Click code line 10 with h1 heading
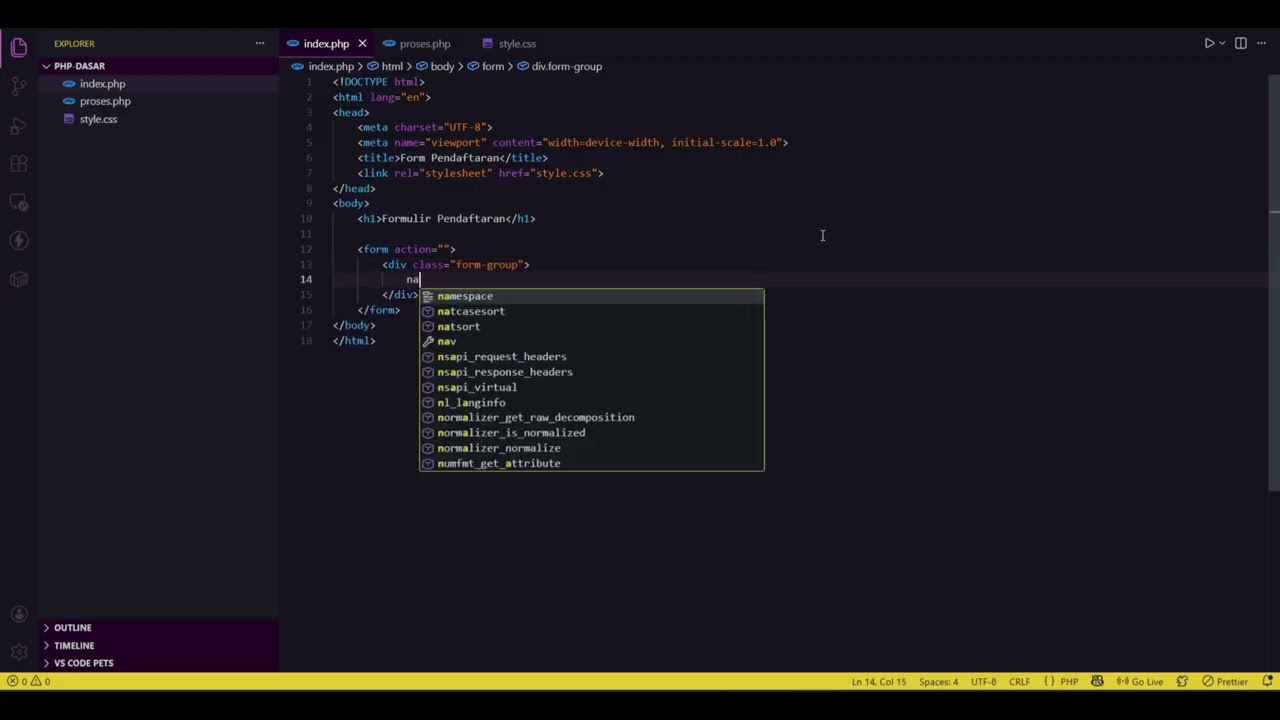Viewport: 1280px width, 720px height. [446, 219]
